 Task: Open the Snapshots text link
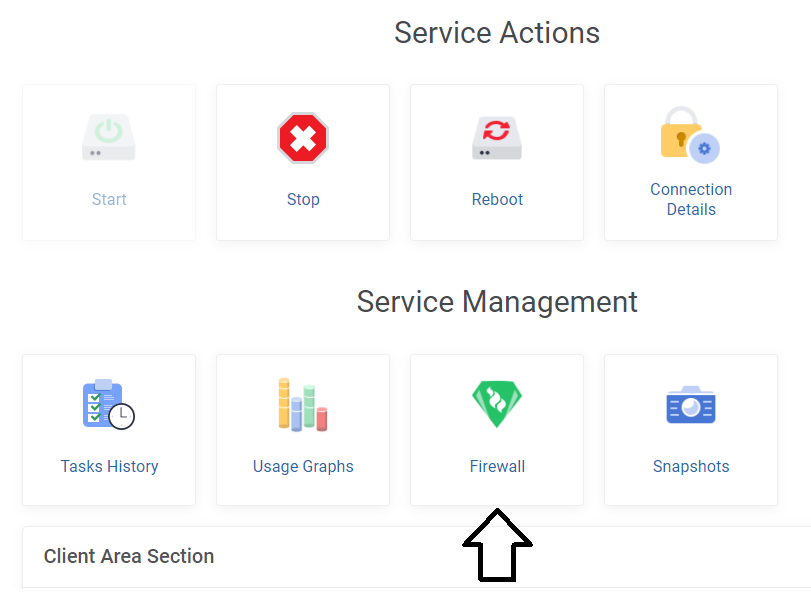pyautogui.click(x=691, y=466)
